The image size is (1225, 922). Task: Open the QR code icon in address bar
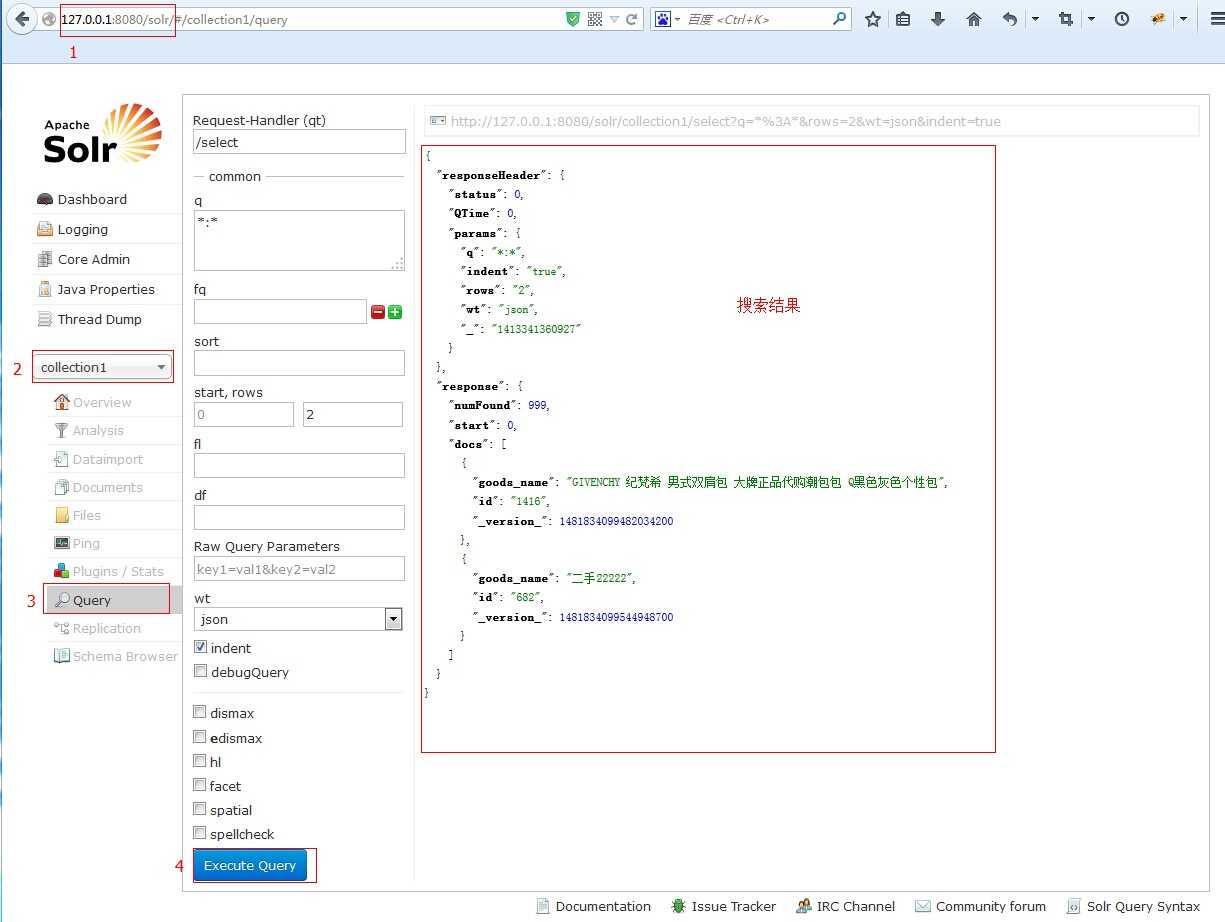tap(595, 19)
